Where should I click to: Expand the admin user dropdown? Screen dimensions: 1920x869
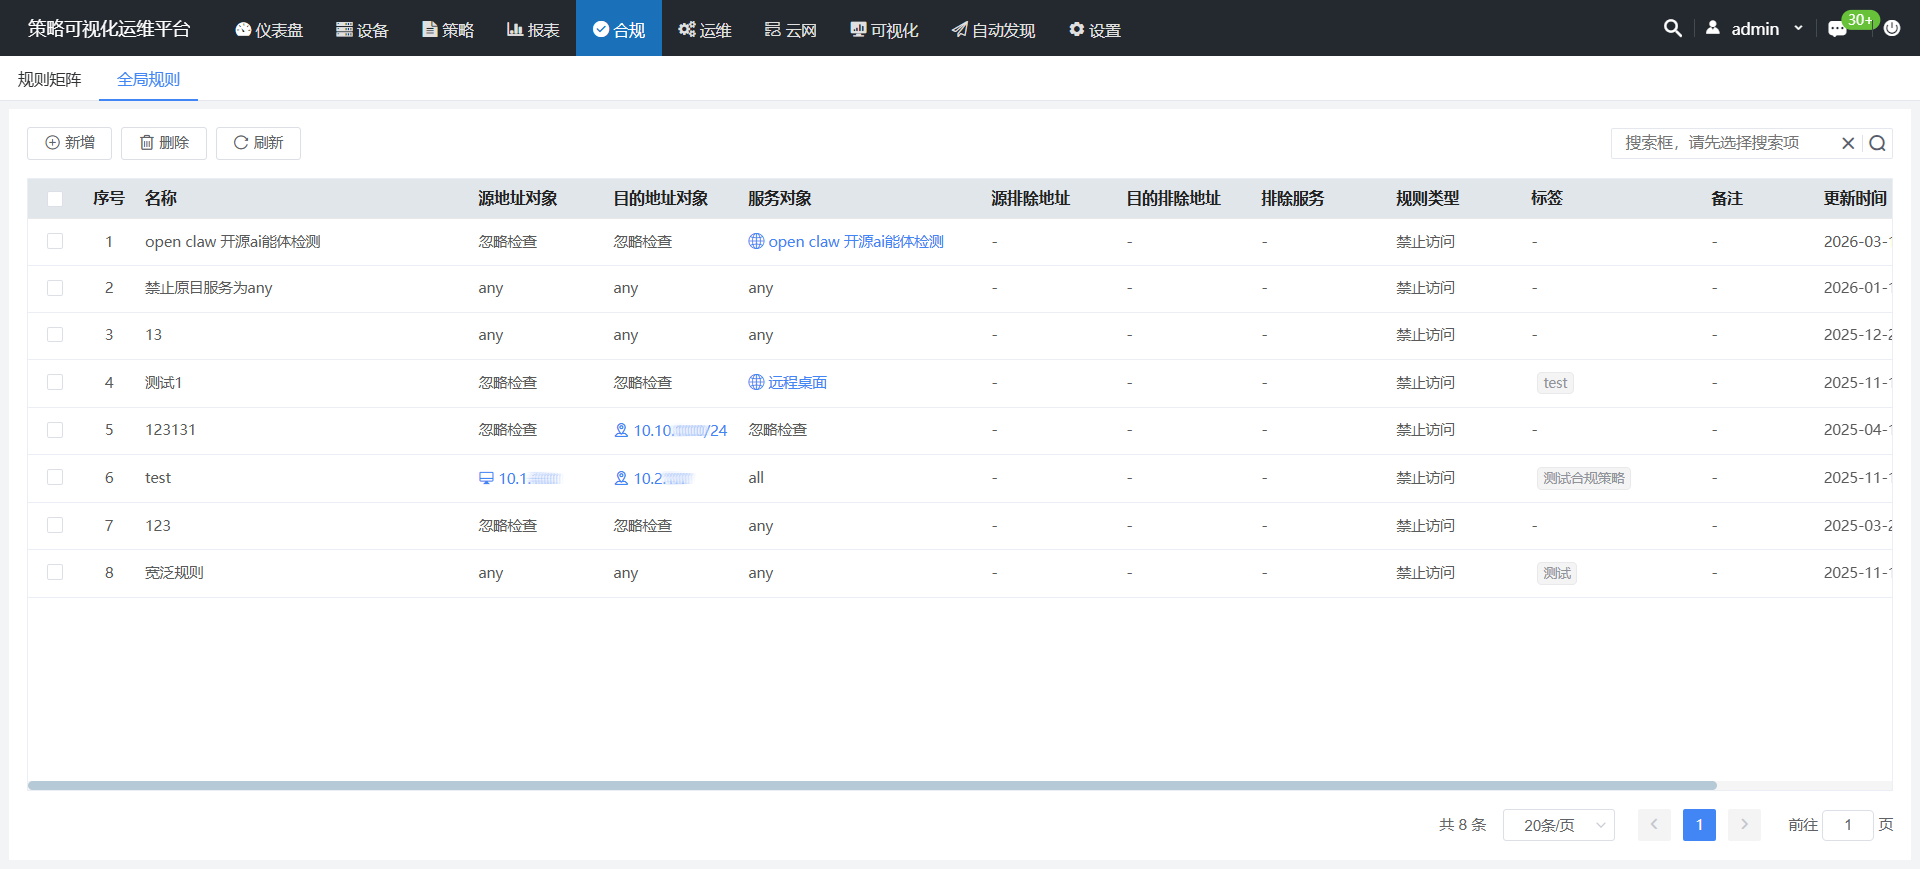point(1757,29)
